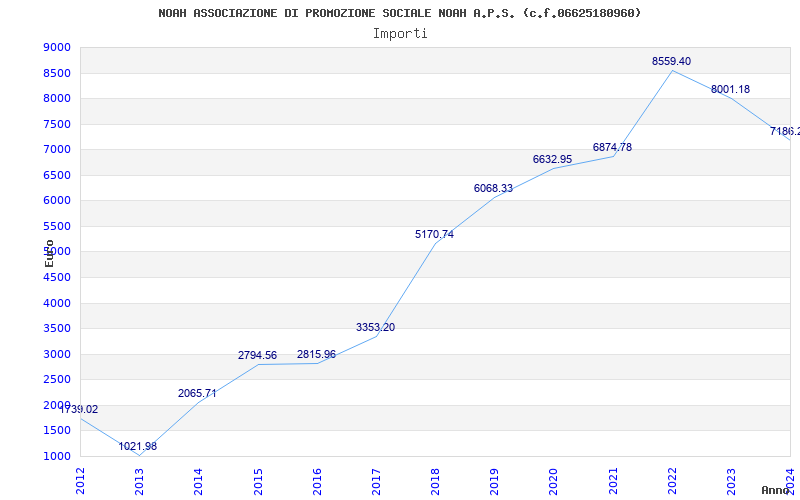
Task: Click the y-axis value 3500
Action: tap(57, 329)
